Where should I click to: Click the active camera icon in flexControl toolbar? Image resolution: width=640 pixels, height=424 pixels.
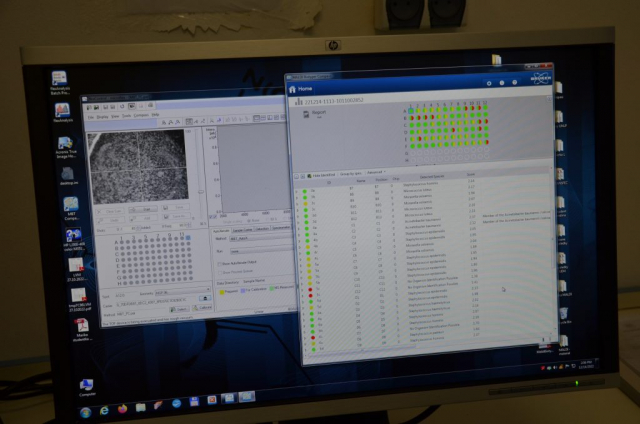(131, 107)
